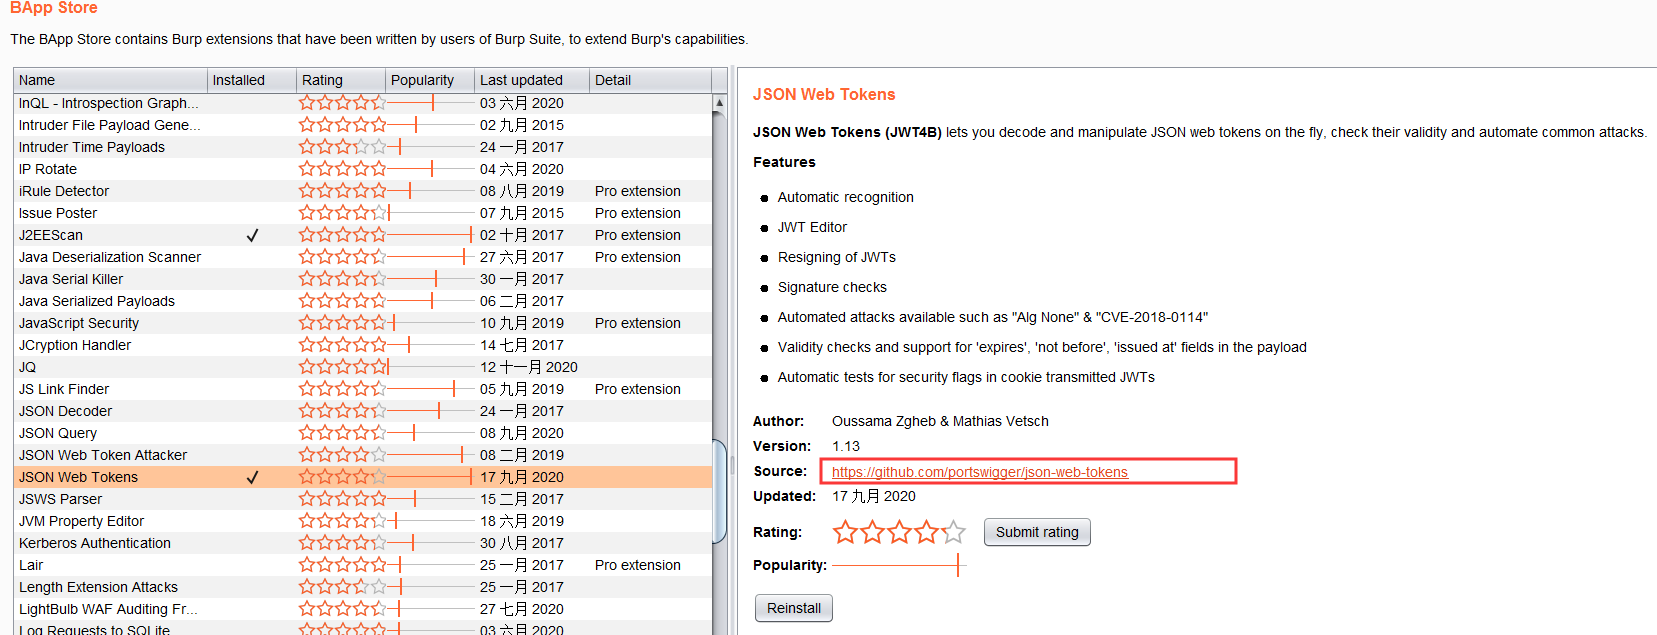1657x635 pixels.
Task: Select the JSON Decoder row
Action: 363,411
